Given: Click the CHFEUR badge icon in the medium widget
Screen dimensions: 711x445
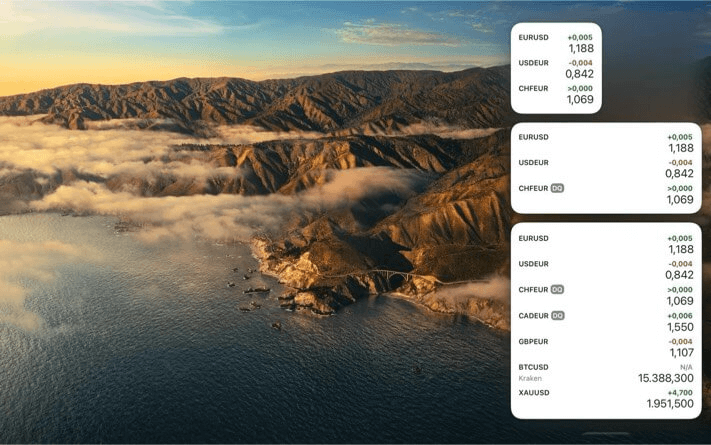Looking at the screenshot, I should (557, 188).
